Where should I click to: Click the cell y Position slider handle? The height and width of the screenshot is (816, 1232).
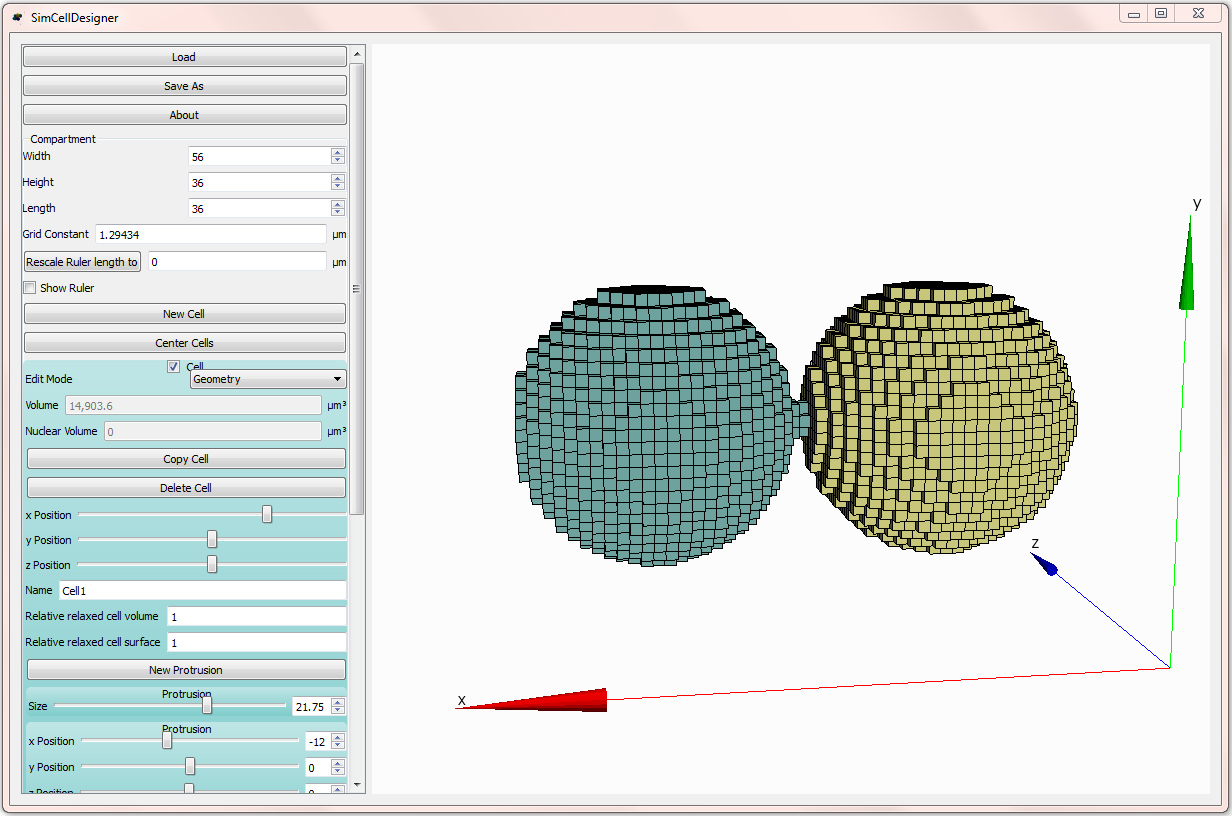click(212, 540)
